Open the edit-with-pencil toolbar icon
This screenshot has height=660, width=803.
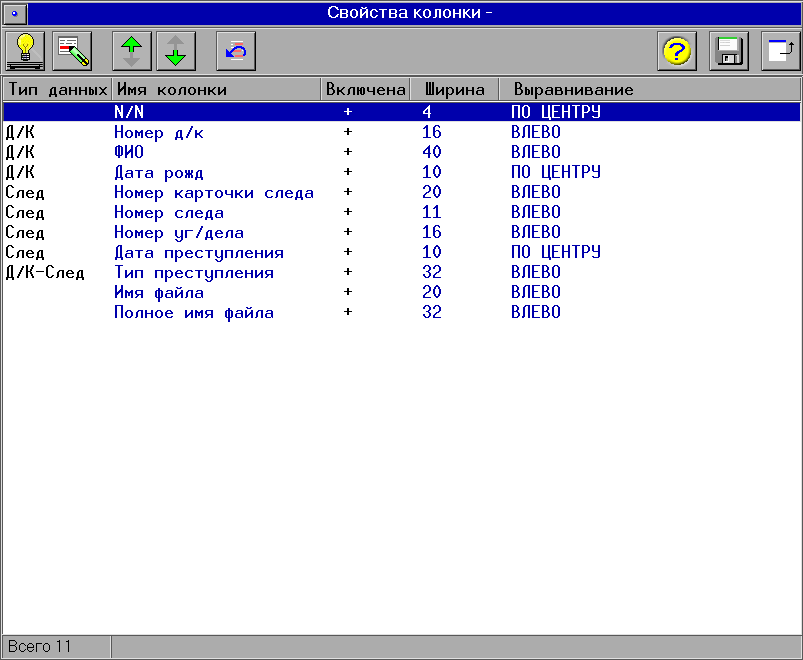point(73,51)
